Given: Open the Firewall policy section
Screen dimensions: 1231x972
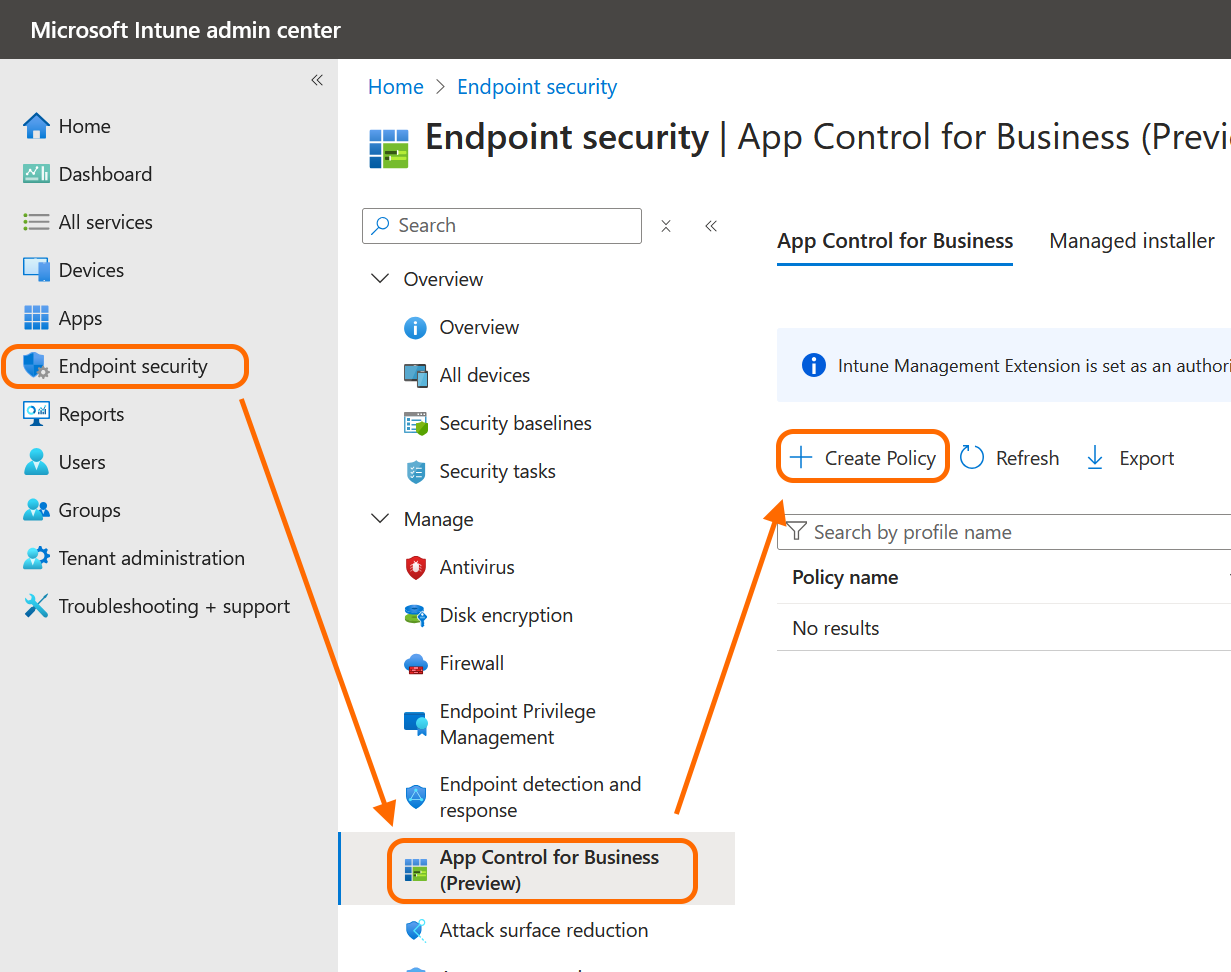Looking at the screenshot, I should 471,663.
